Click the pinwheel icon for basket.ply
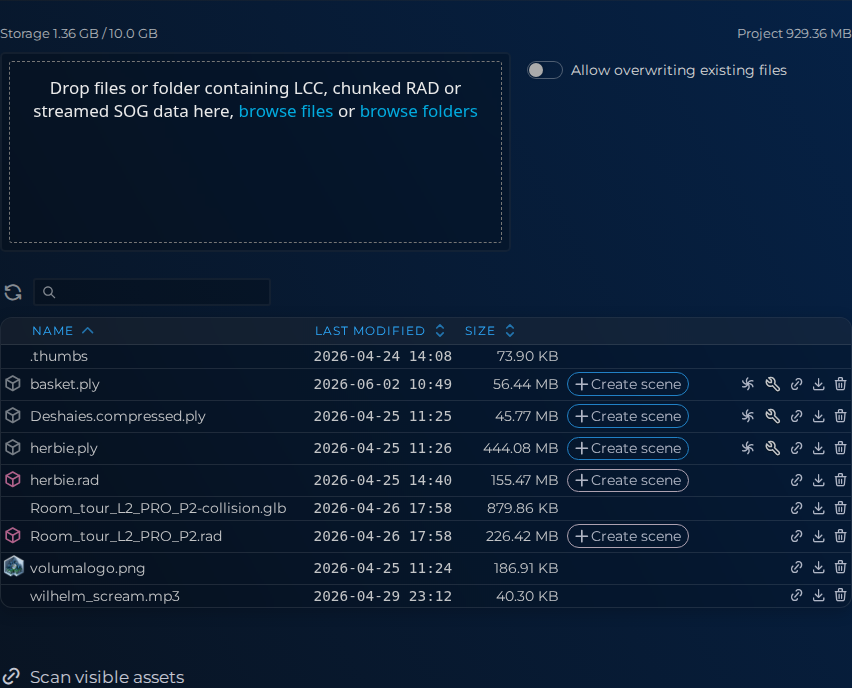Image resolution: width=852 pixels, height=688 pixels. pos(748,384)
